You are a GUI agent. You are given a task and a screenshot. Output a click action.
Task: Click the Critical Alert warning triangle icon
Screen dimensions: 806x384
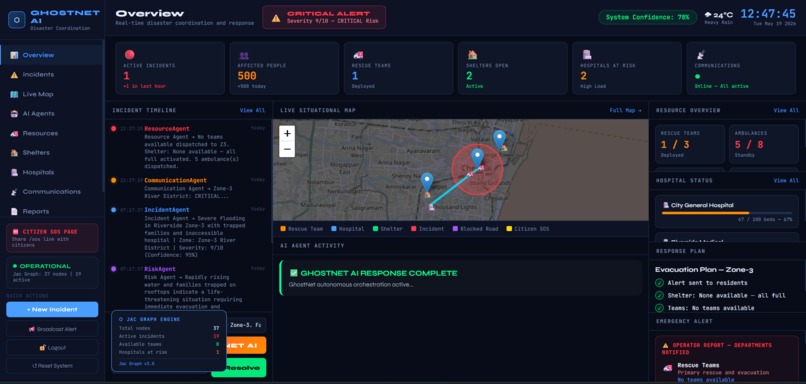click(276, 18)
